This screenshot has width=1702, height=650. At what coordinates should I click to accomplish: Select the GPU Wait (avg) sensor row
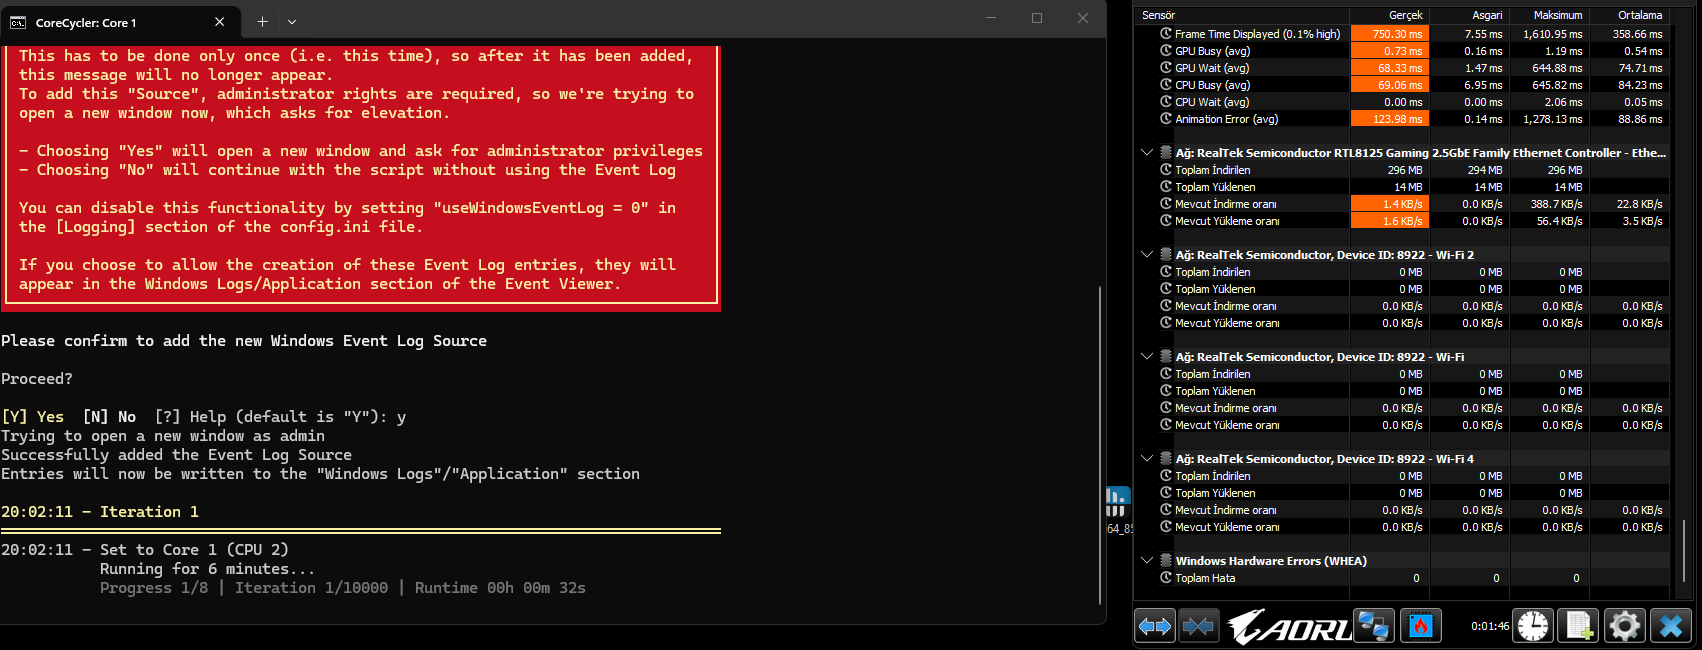pos(1403,68)
